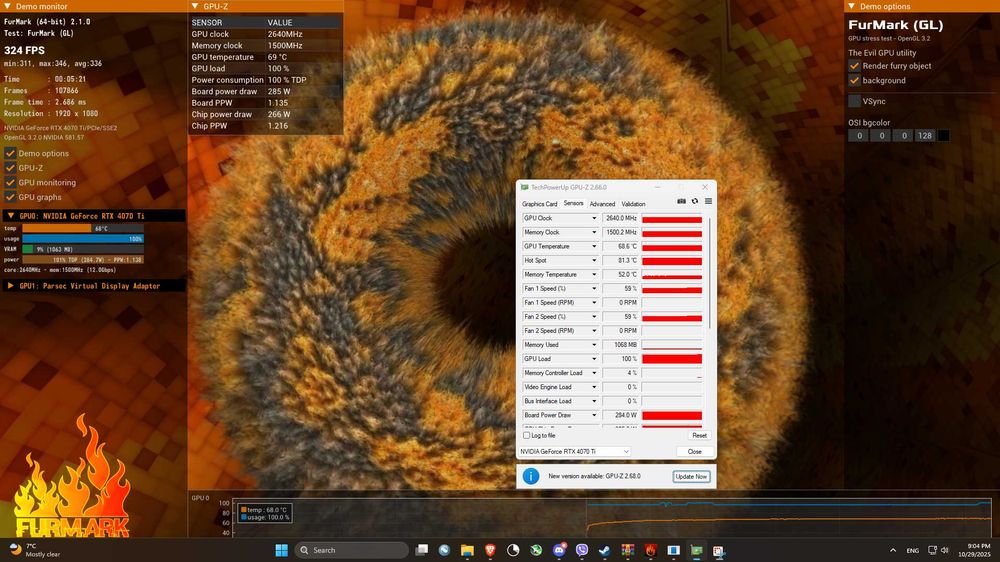Image resolution: width=1000 pixels, height=562 pixels.
Task: Disable Render furry object
Action: (x=854, y=66)
